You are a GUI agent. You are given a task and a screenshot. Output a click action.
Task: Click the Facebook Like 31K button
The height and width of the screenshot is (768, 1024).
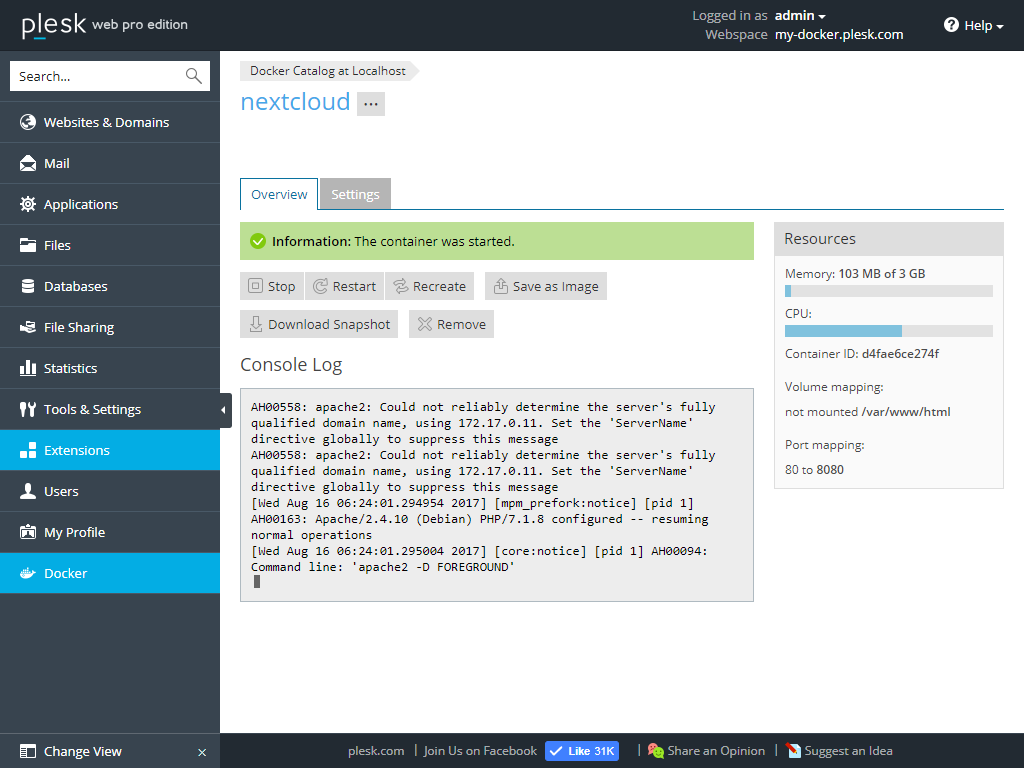pyautogui.click(x=582, y=751)
